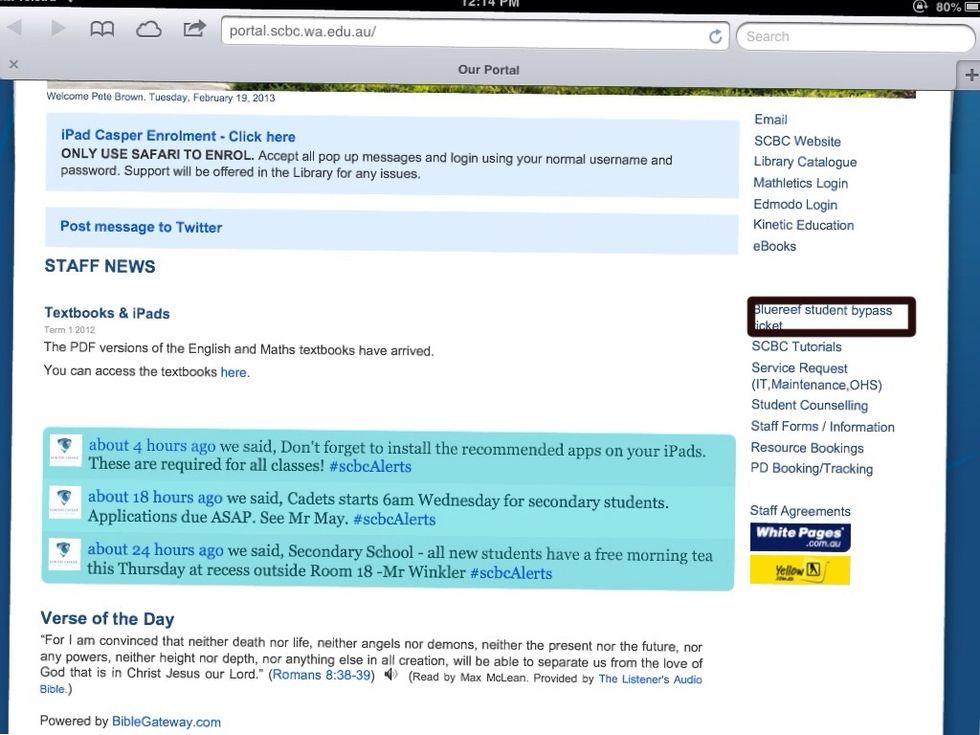
Task: Open the Edmodo Login link
Action: pos(795,204)
